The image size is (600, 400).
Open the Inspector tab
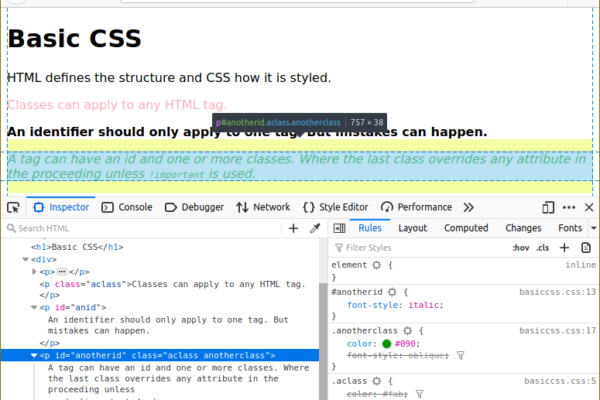click(x=61, y=207)
